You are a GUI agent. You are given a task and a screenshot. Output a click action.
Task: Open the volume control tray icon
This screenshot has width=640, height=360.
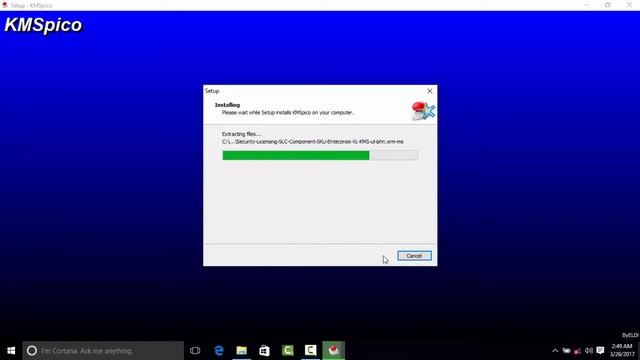(589, 351)
